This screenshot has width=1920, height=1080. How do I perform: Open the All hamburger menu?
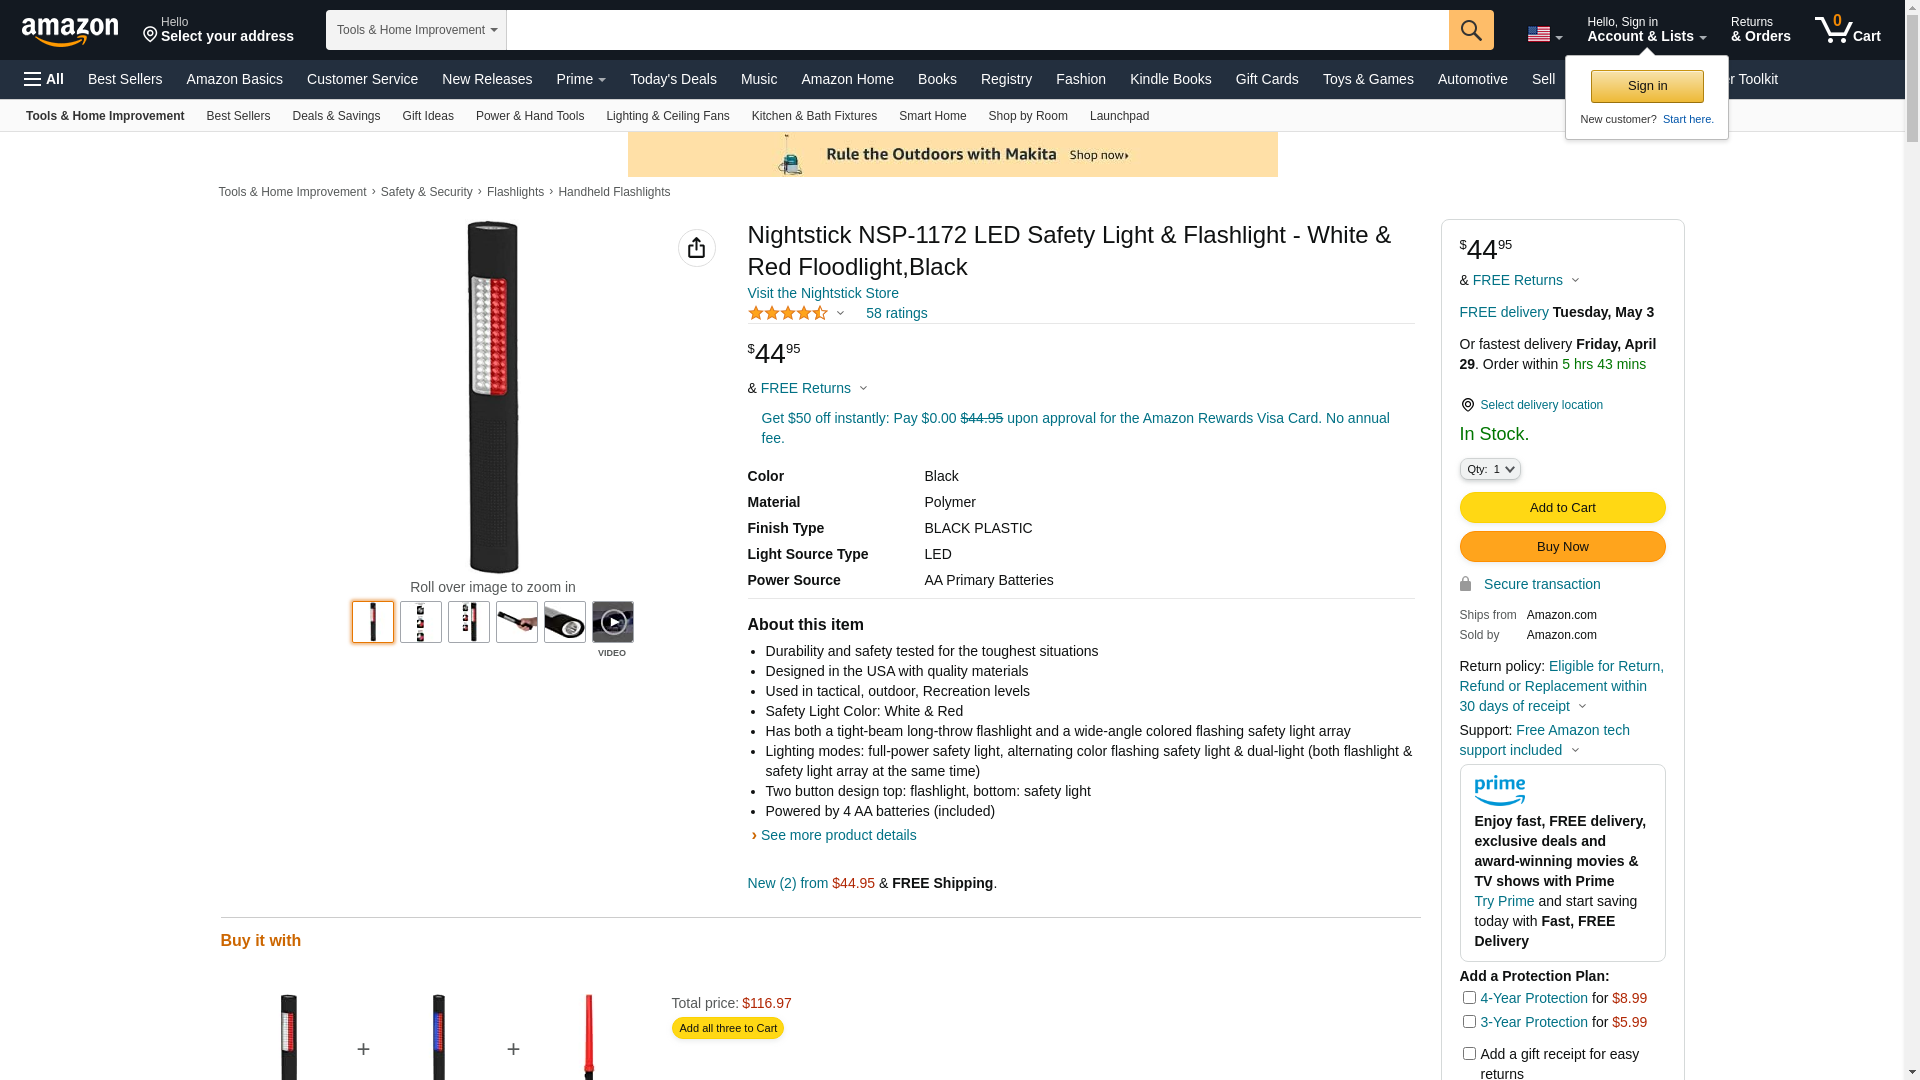[x=44, y=79]
